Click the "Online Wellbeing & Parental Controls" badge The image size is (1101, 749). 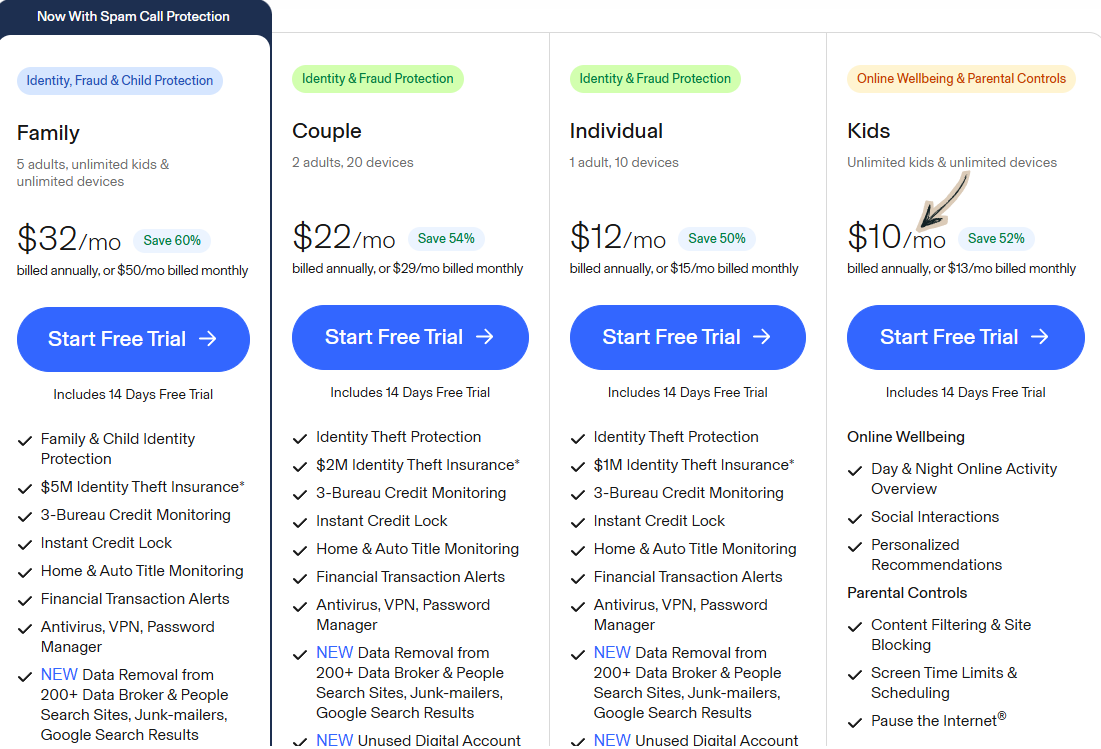[x=961, y=78]
